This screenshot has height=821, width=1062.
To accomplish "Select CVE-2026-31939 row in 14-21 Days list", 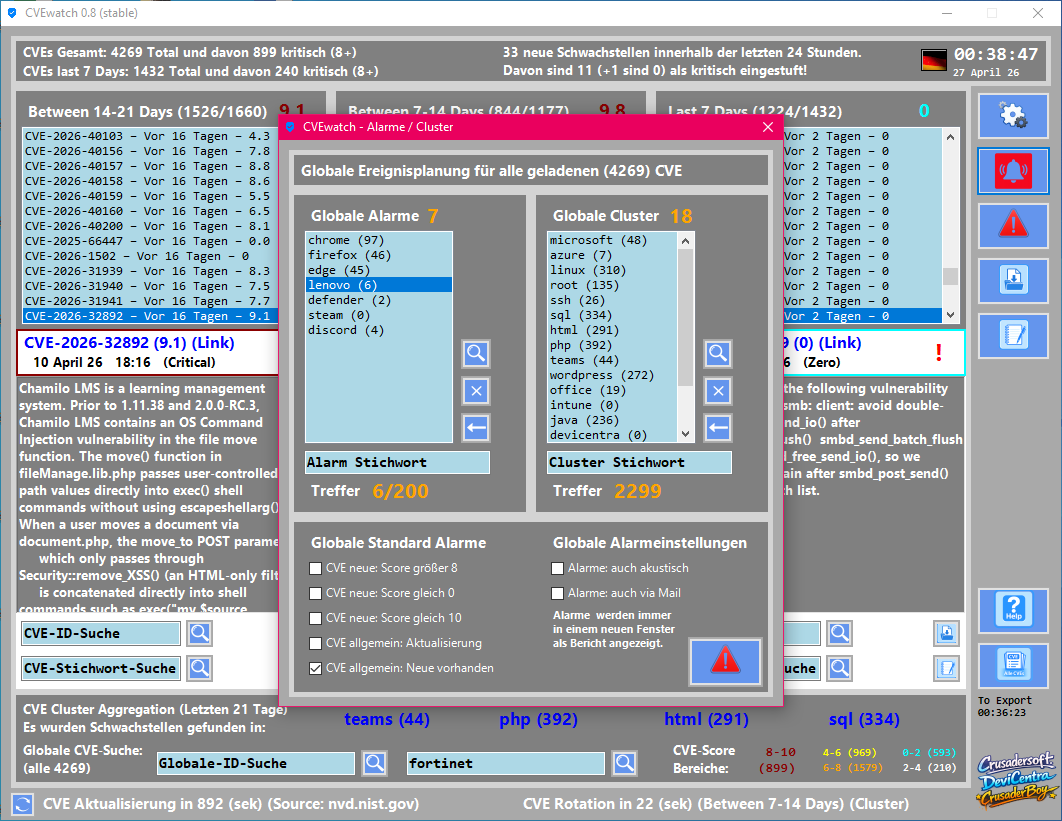I will click(150, 271).
